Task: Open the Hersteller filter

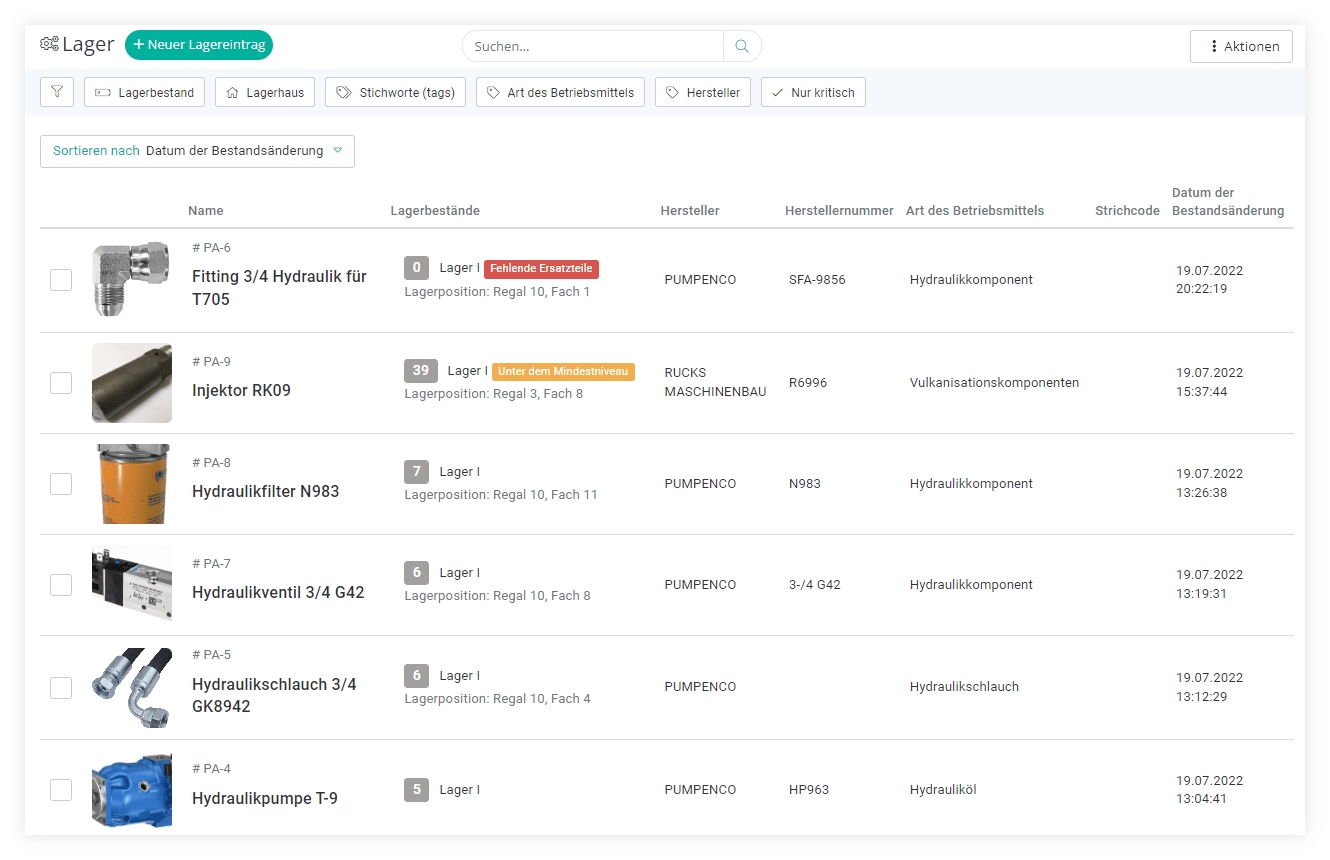Action: [702, 92]
